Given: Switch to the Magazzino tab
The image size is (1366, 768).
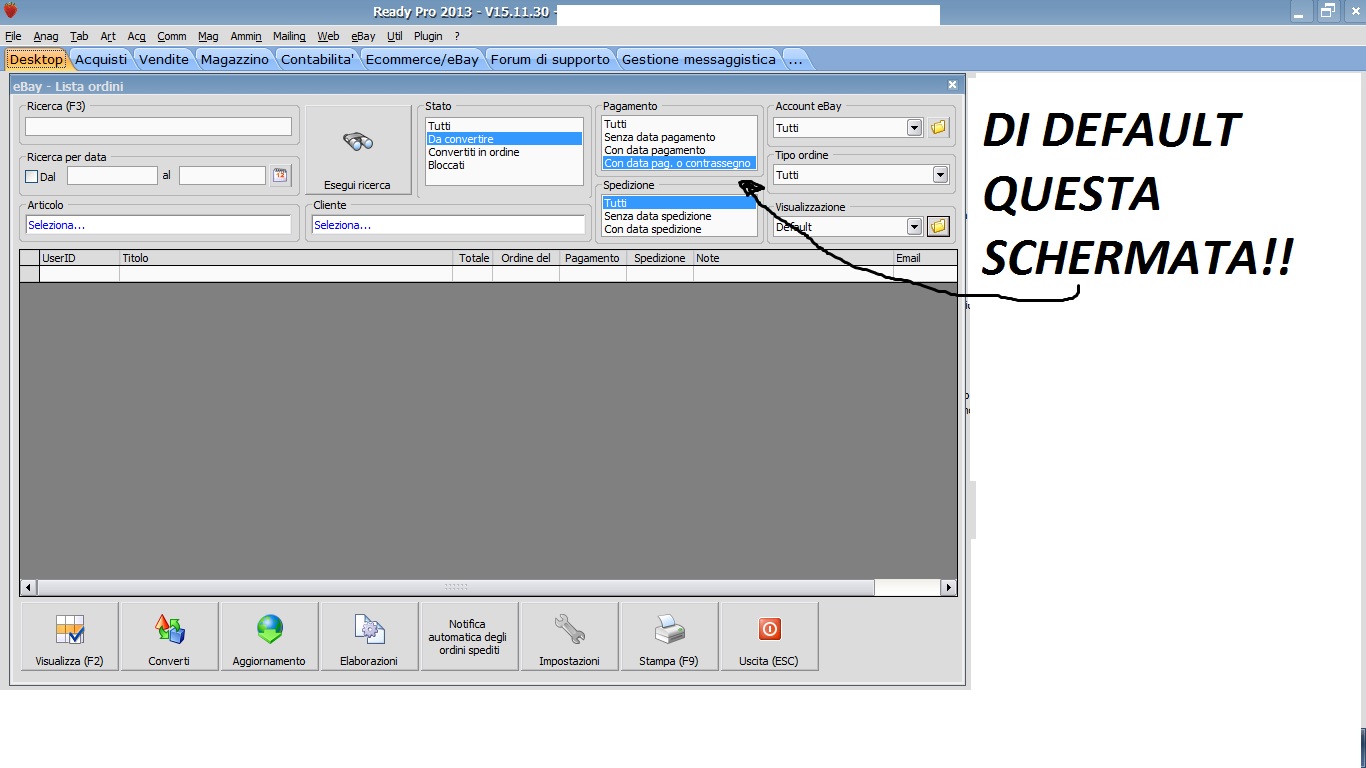Looking at the screenshot, I should pyautogui.click(x=235, y=59).
